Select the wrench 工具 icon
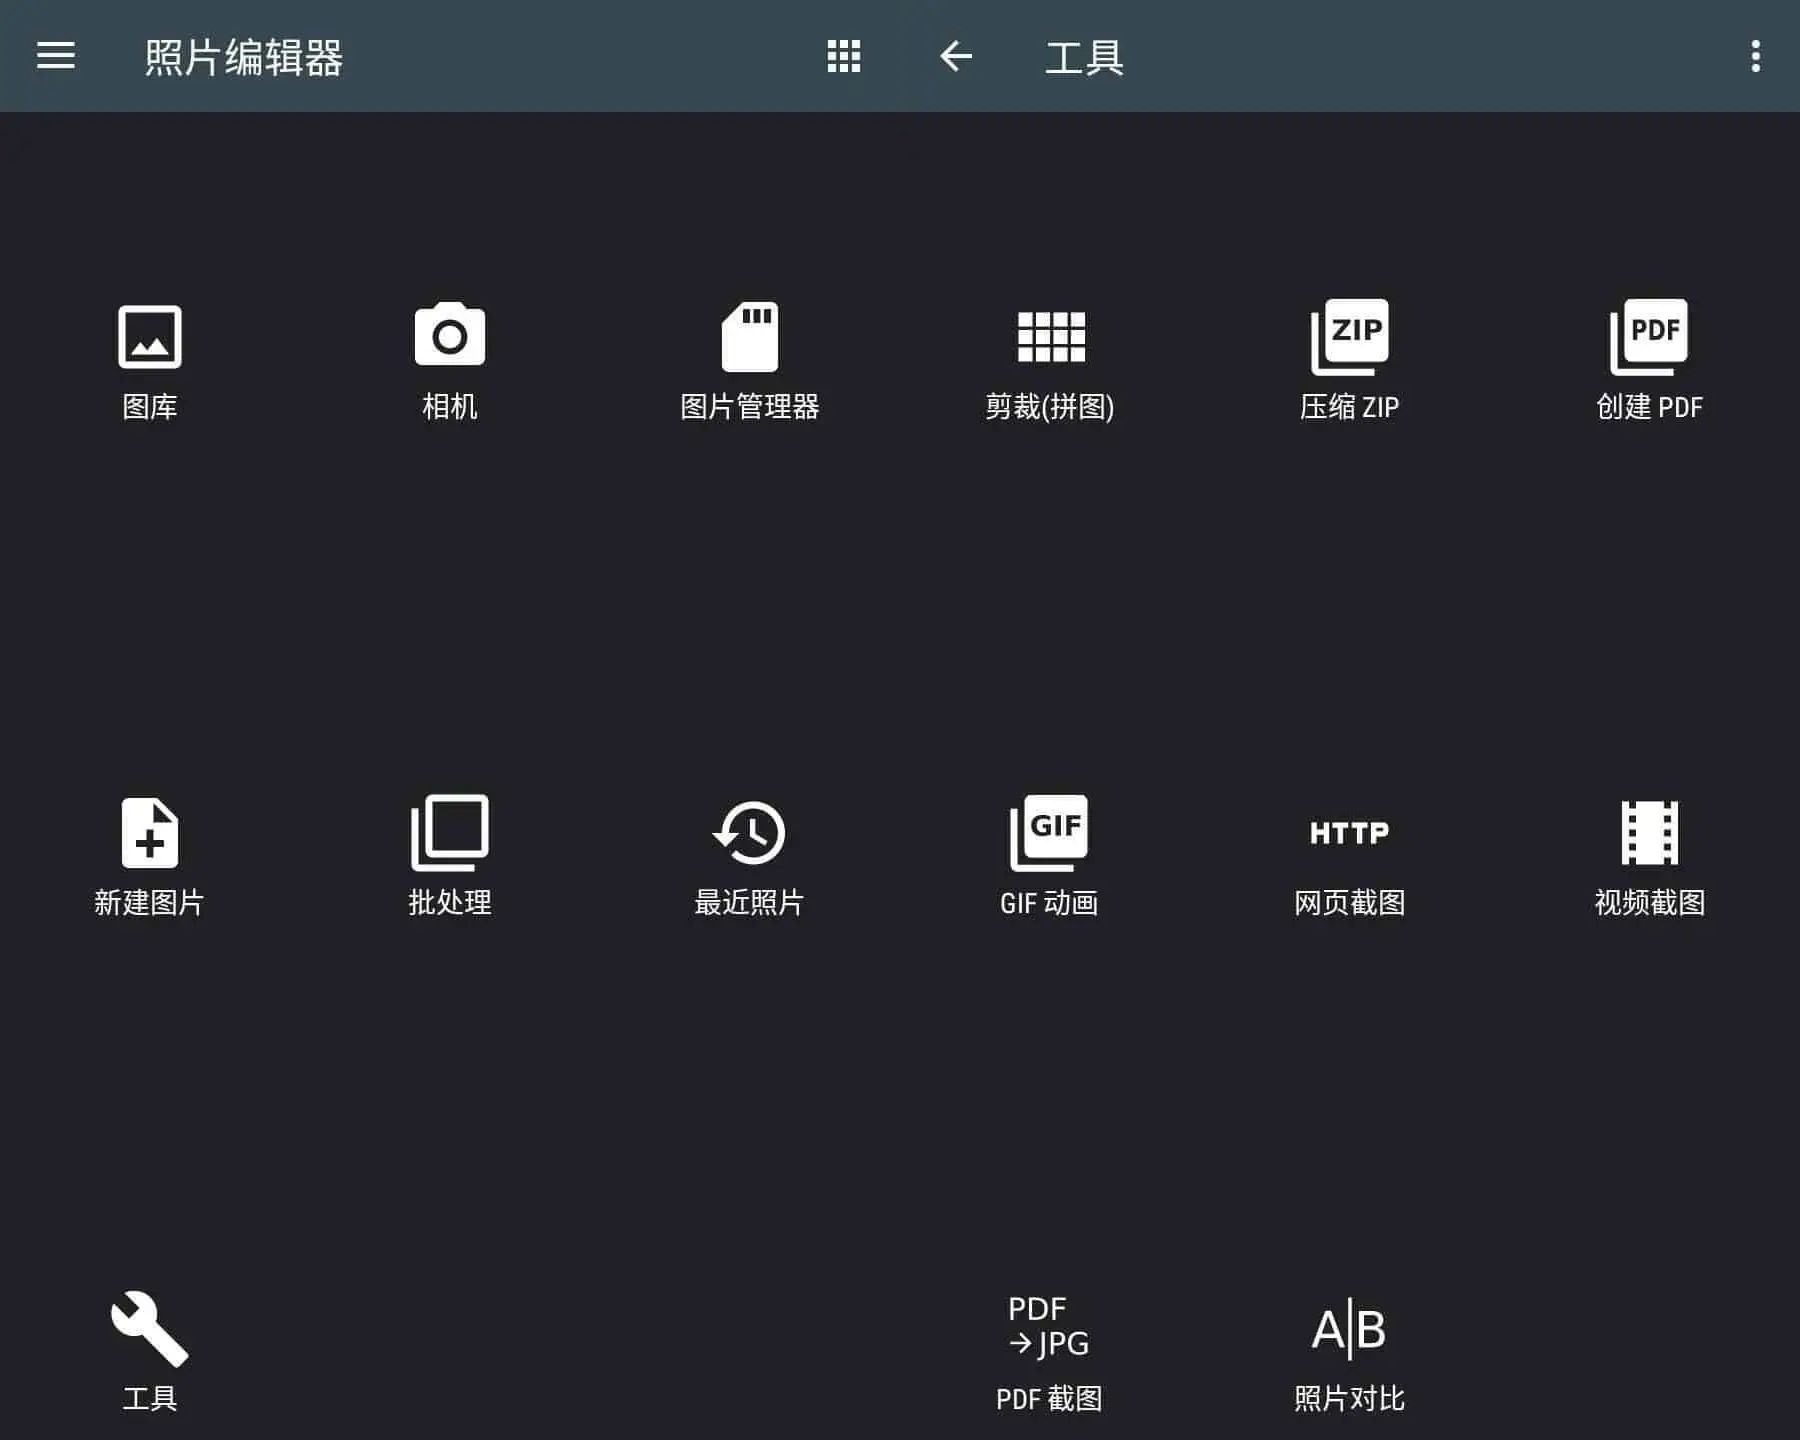The width and height of the screenshot is (1800, 1440). [x=150, y=1328]
